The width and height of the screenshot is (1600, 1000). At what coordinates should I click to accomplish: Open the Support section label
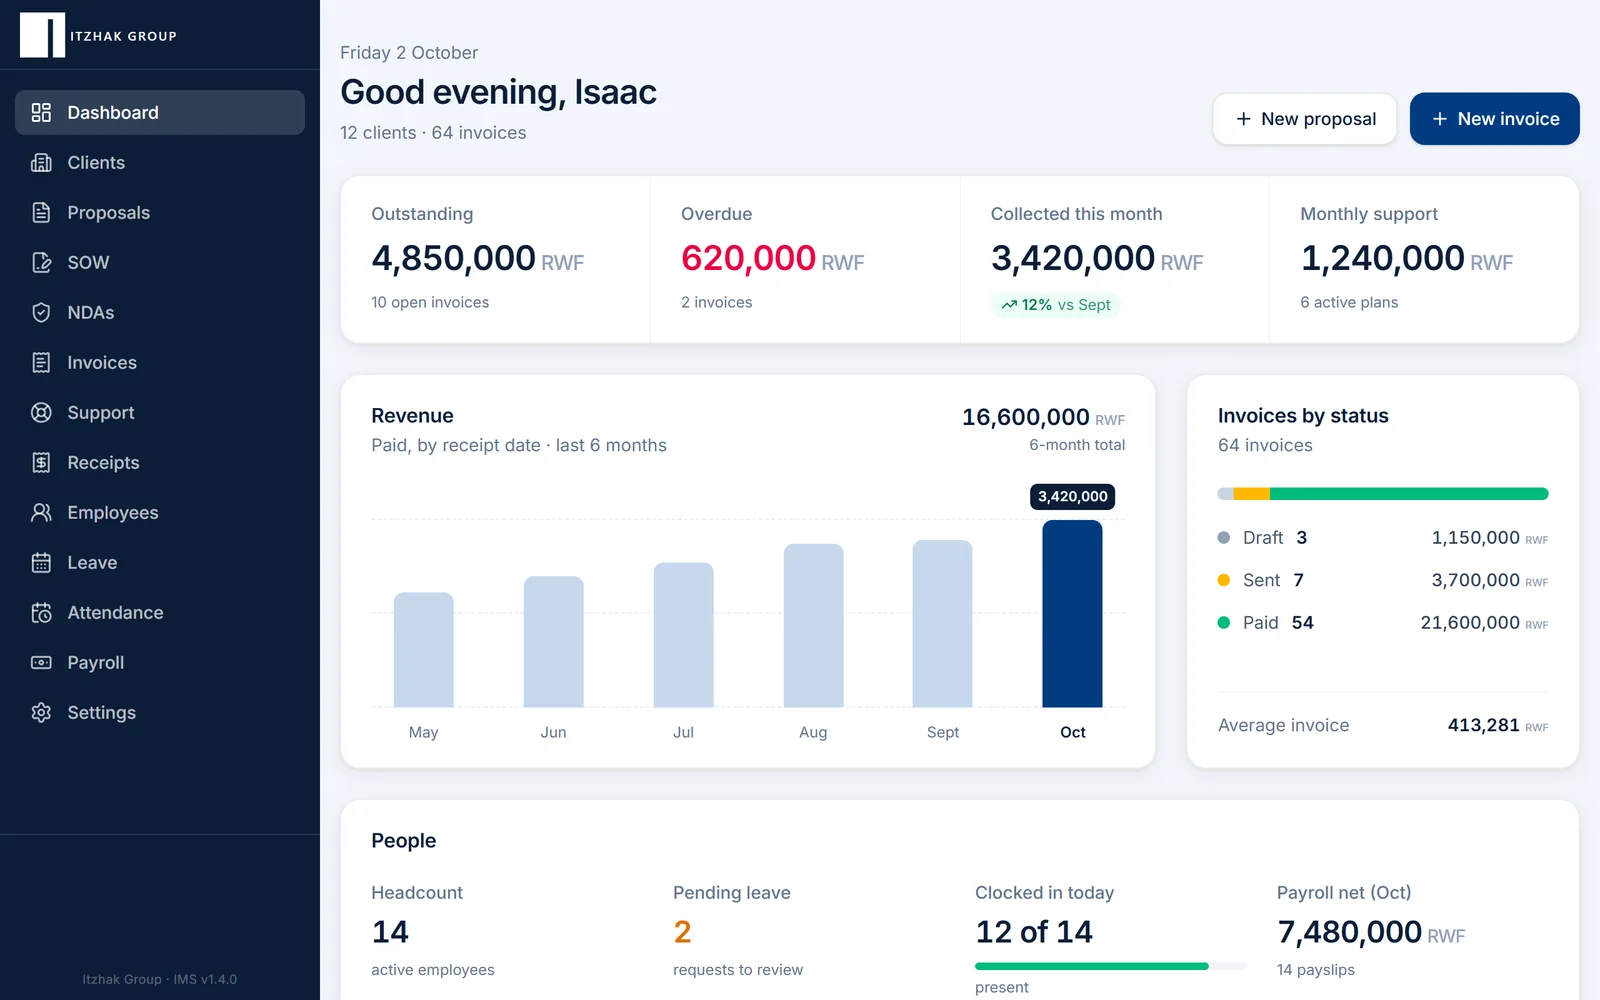pos(101,413)
